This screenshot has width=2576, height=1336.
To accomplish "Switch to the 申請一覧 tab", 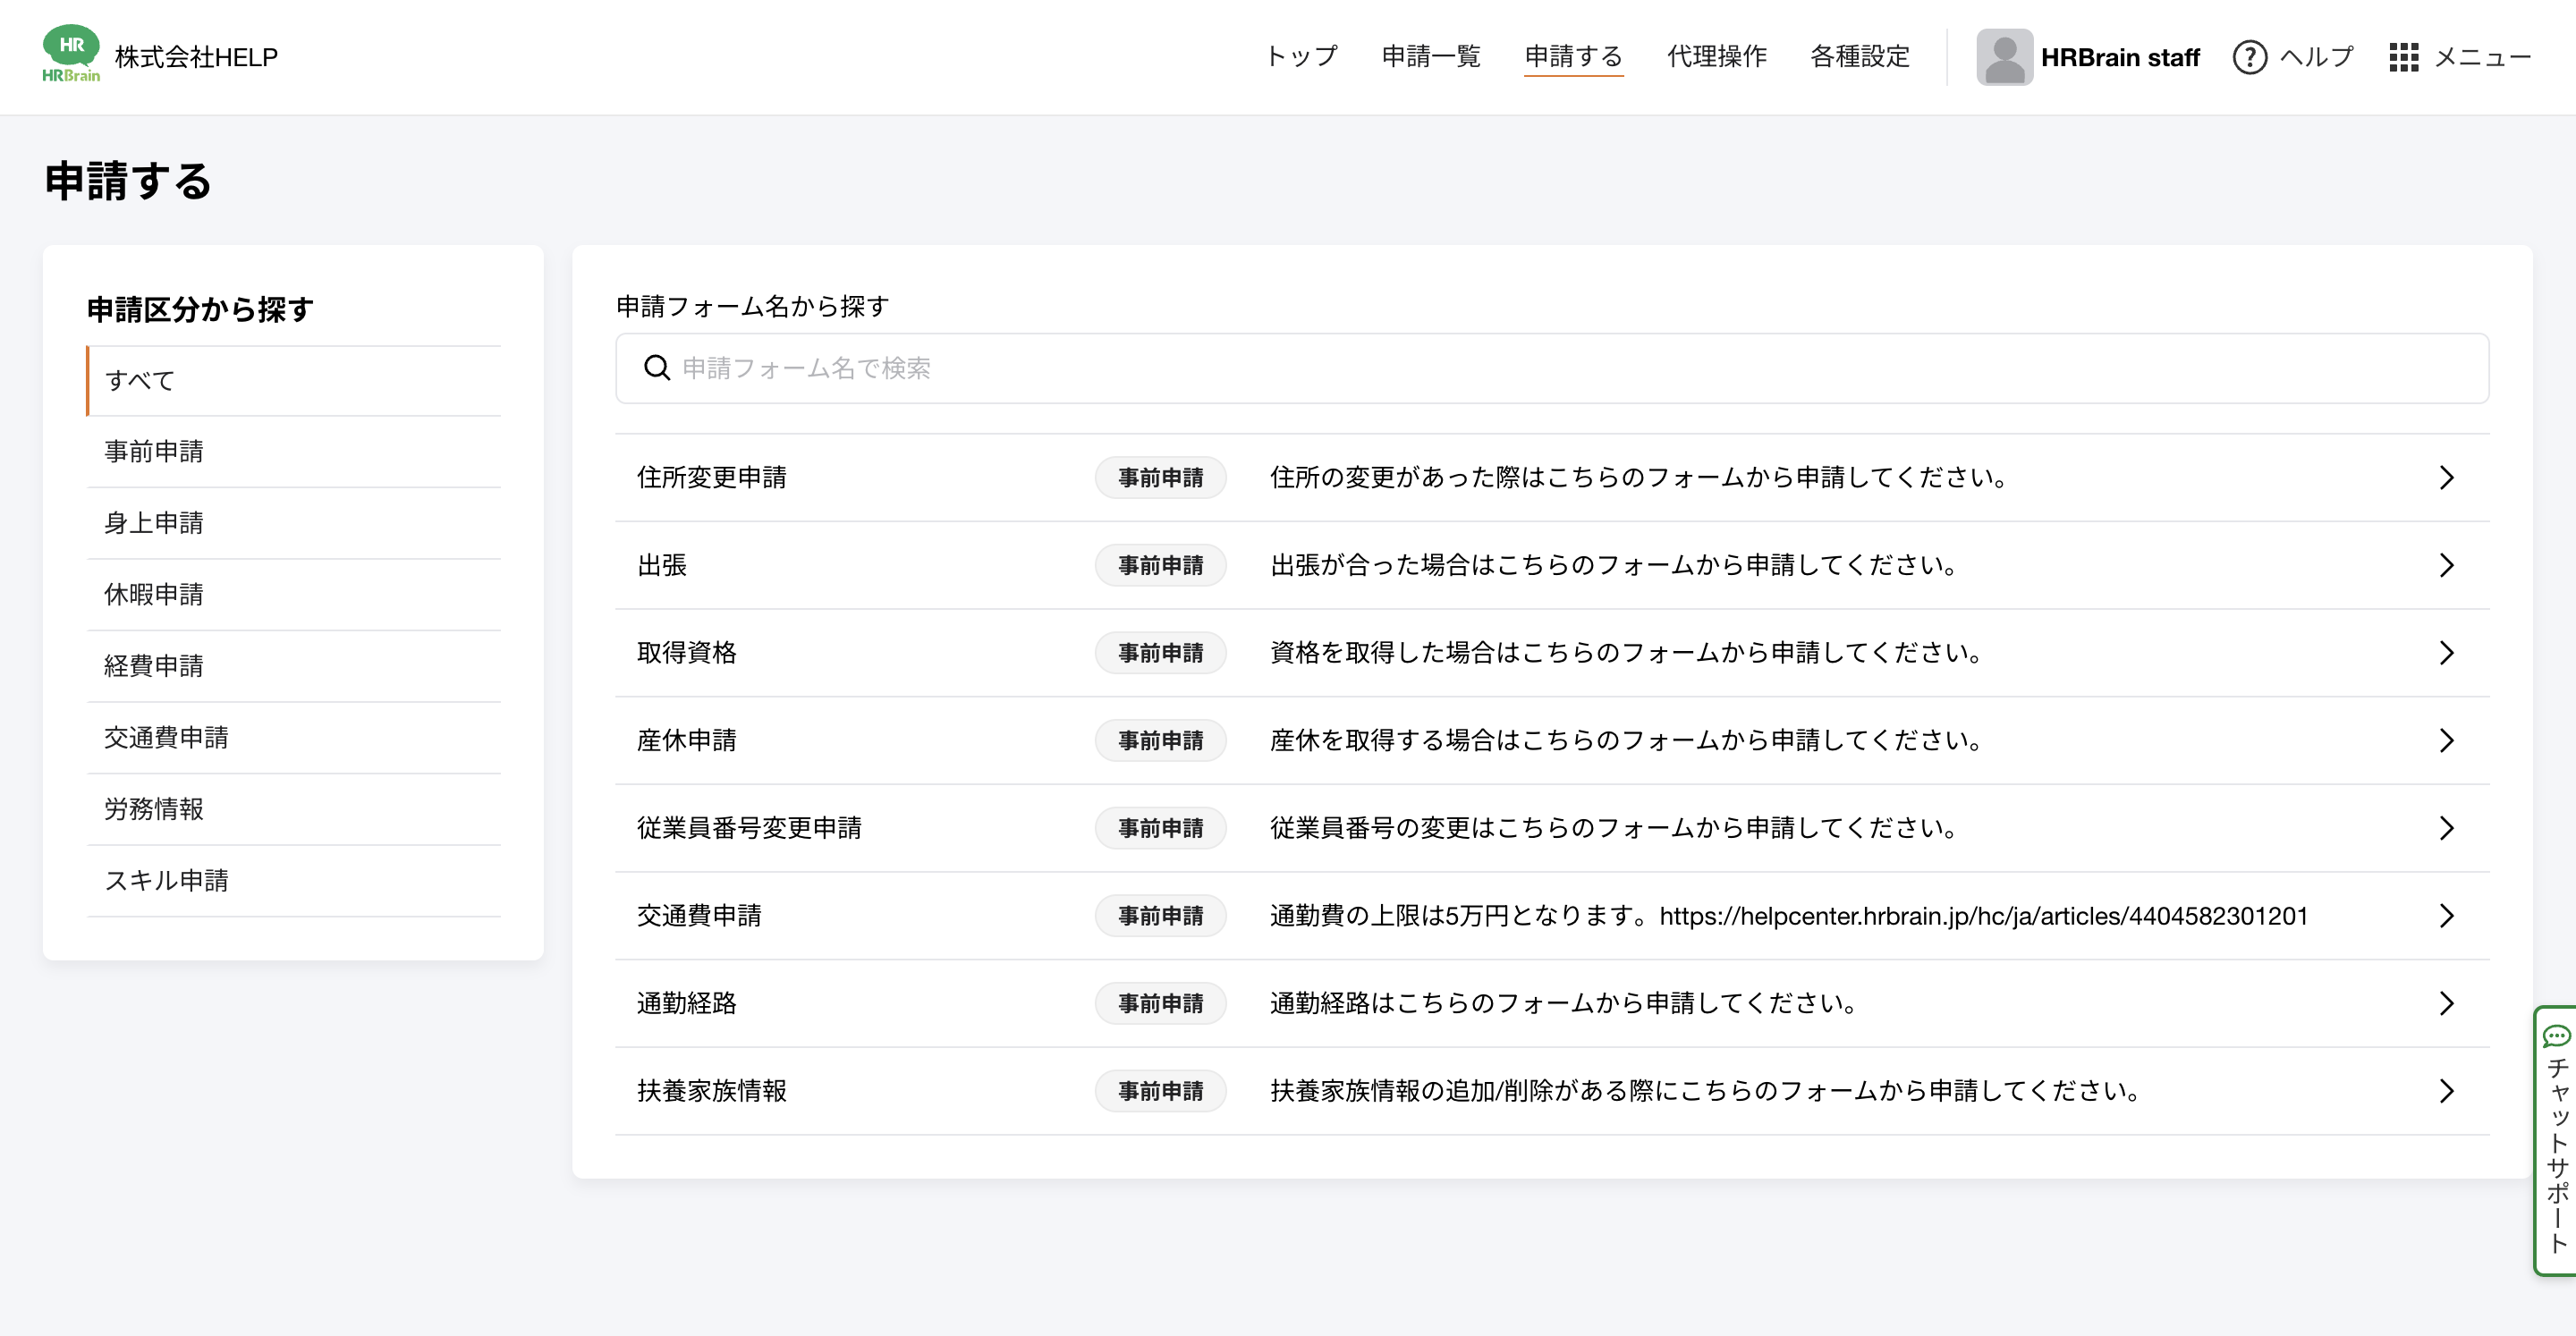I will (x=1430, y=57).
